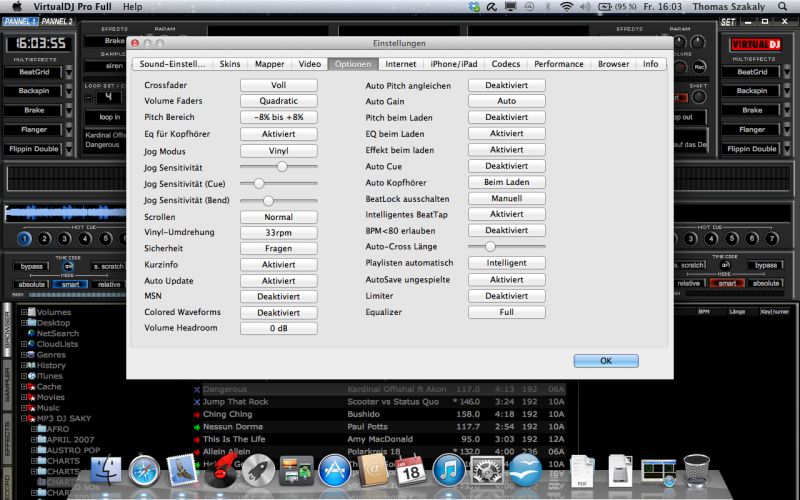Click the left deck waveform overview
Viewport: 800px width, 500px height.
(x=65, y=212)
